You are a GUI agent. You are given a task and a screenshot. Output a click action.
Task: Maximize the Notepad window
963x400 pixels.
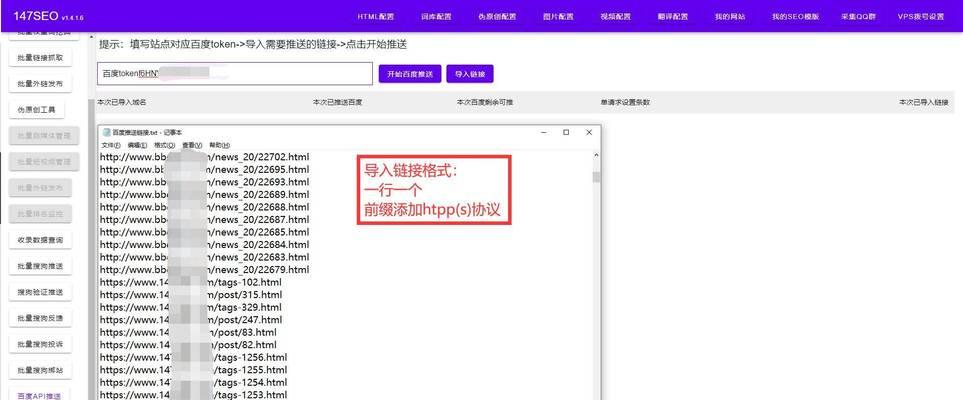(x=566, y=132)
